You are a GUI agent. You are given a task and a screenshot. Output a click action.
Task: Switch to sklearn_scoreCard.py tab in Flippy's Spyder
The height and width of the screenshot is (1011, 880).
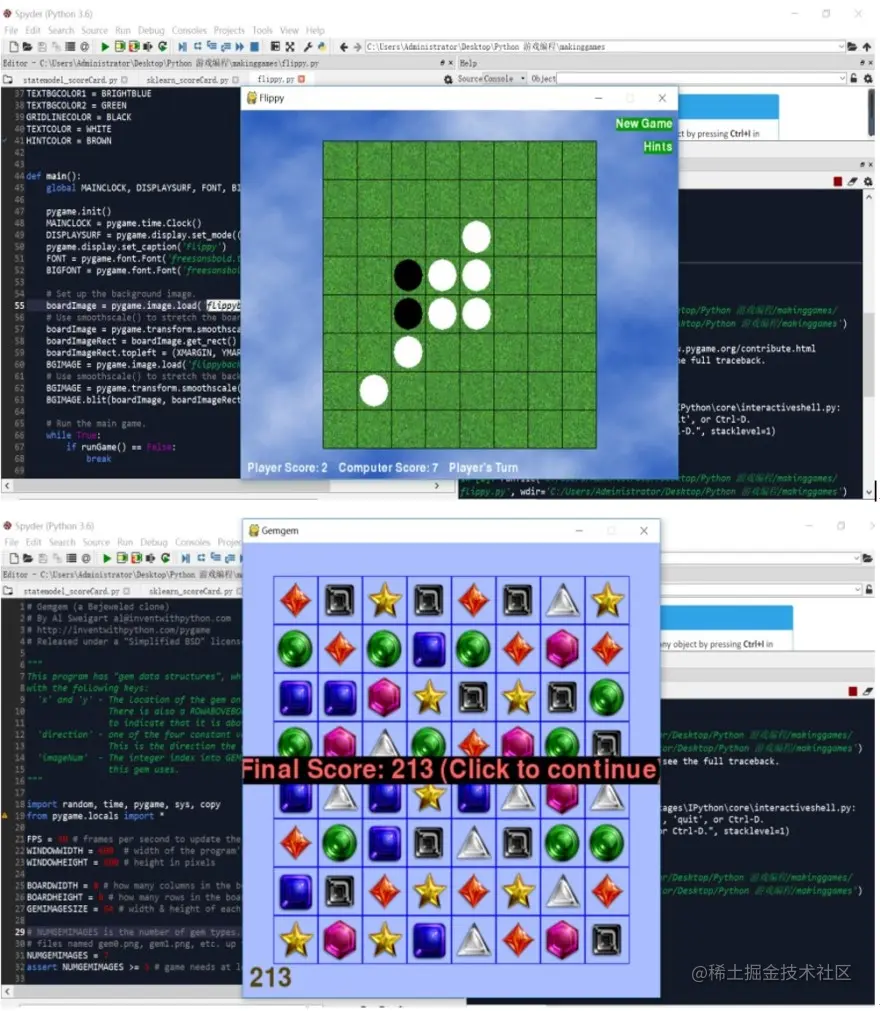187,80
